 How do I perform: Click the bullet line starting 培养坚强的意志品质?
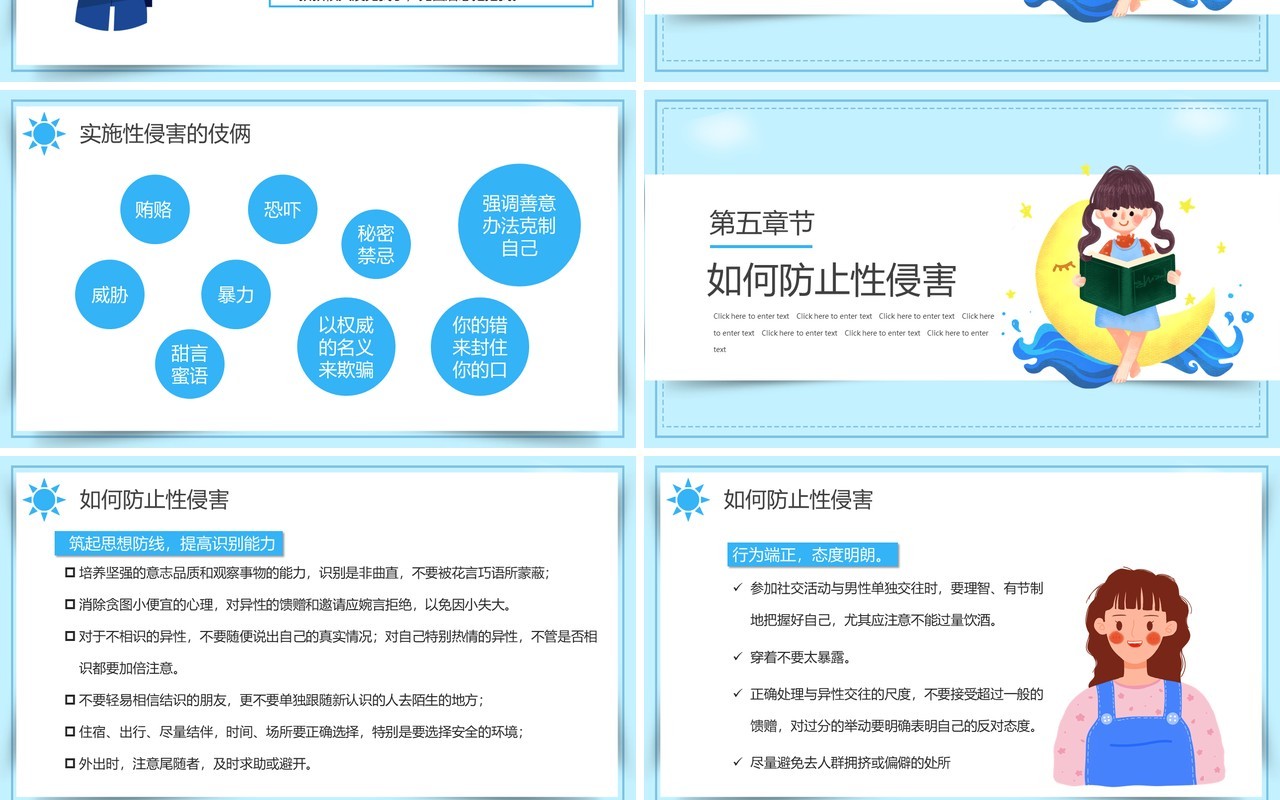[308, 573]
